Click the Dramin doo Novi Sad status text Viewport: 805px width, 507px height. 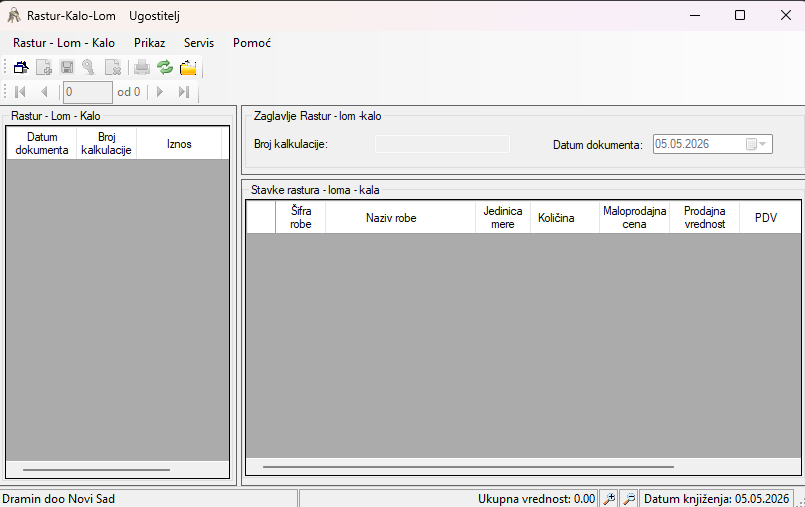coord(59,499)
